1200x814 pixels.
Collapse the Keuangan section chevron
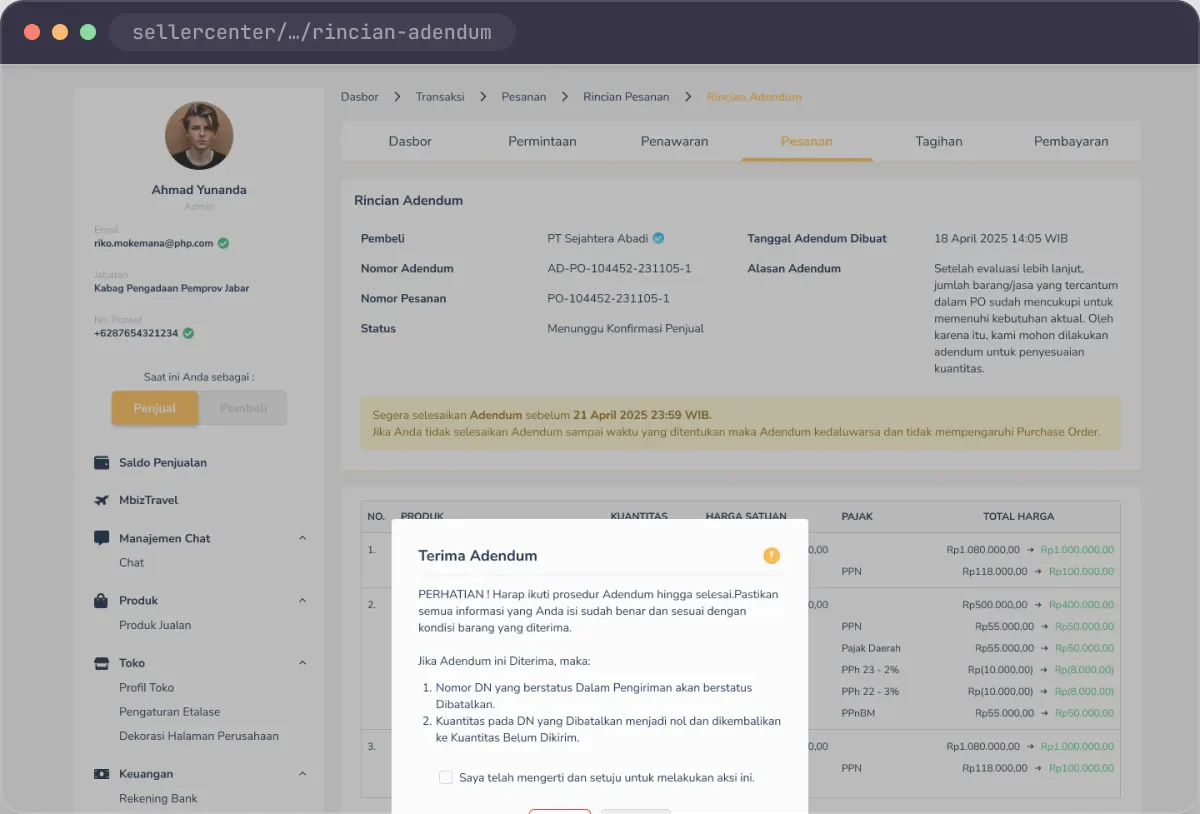(303, 774)
